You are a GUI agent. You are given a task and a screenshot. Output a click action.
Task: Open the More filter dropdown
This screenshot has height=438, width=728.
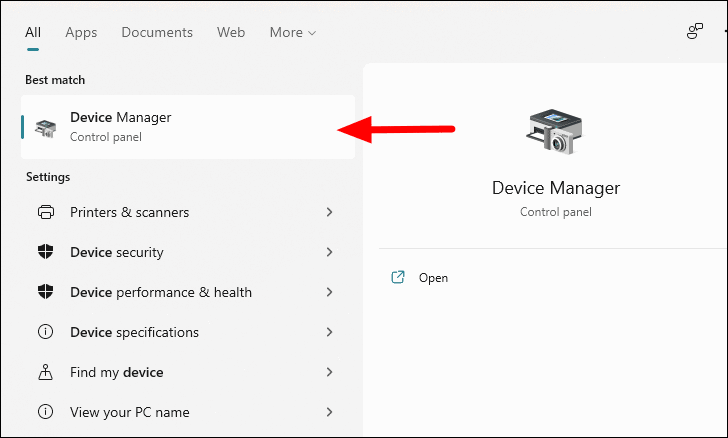[x=292, y=33]
